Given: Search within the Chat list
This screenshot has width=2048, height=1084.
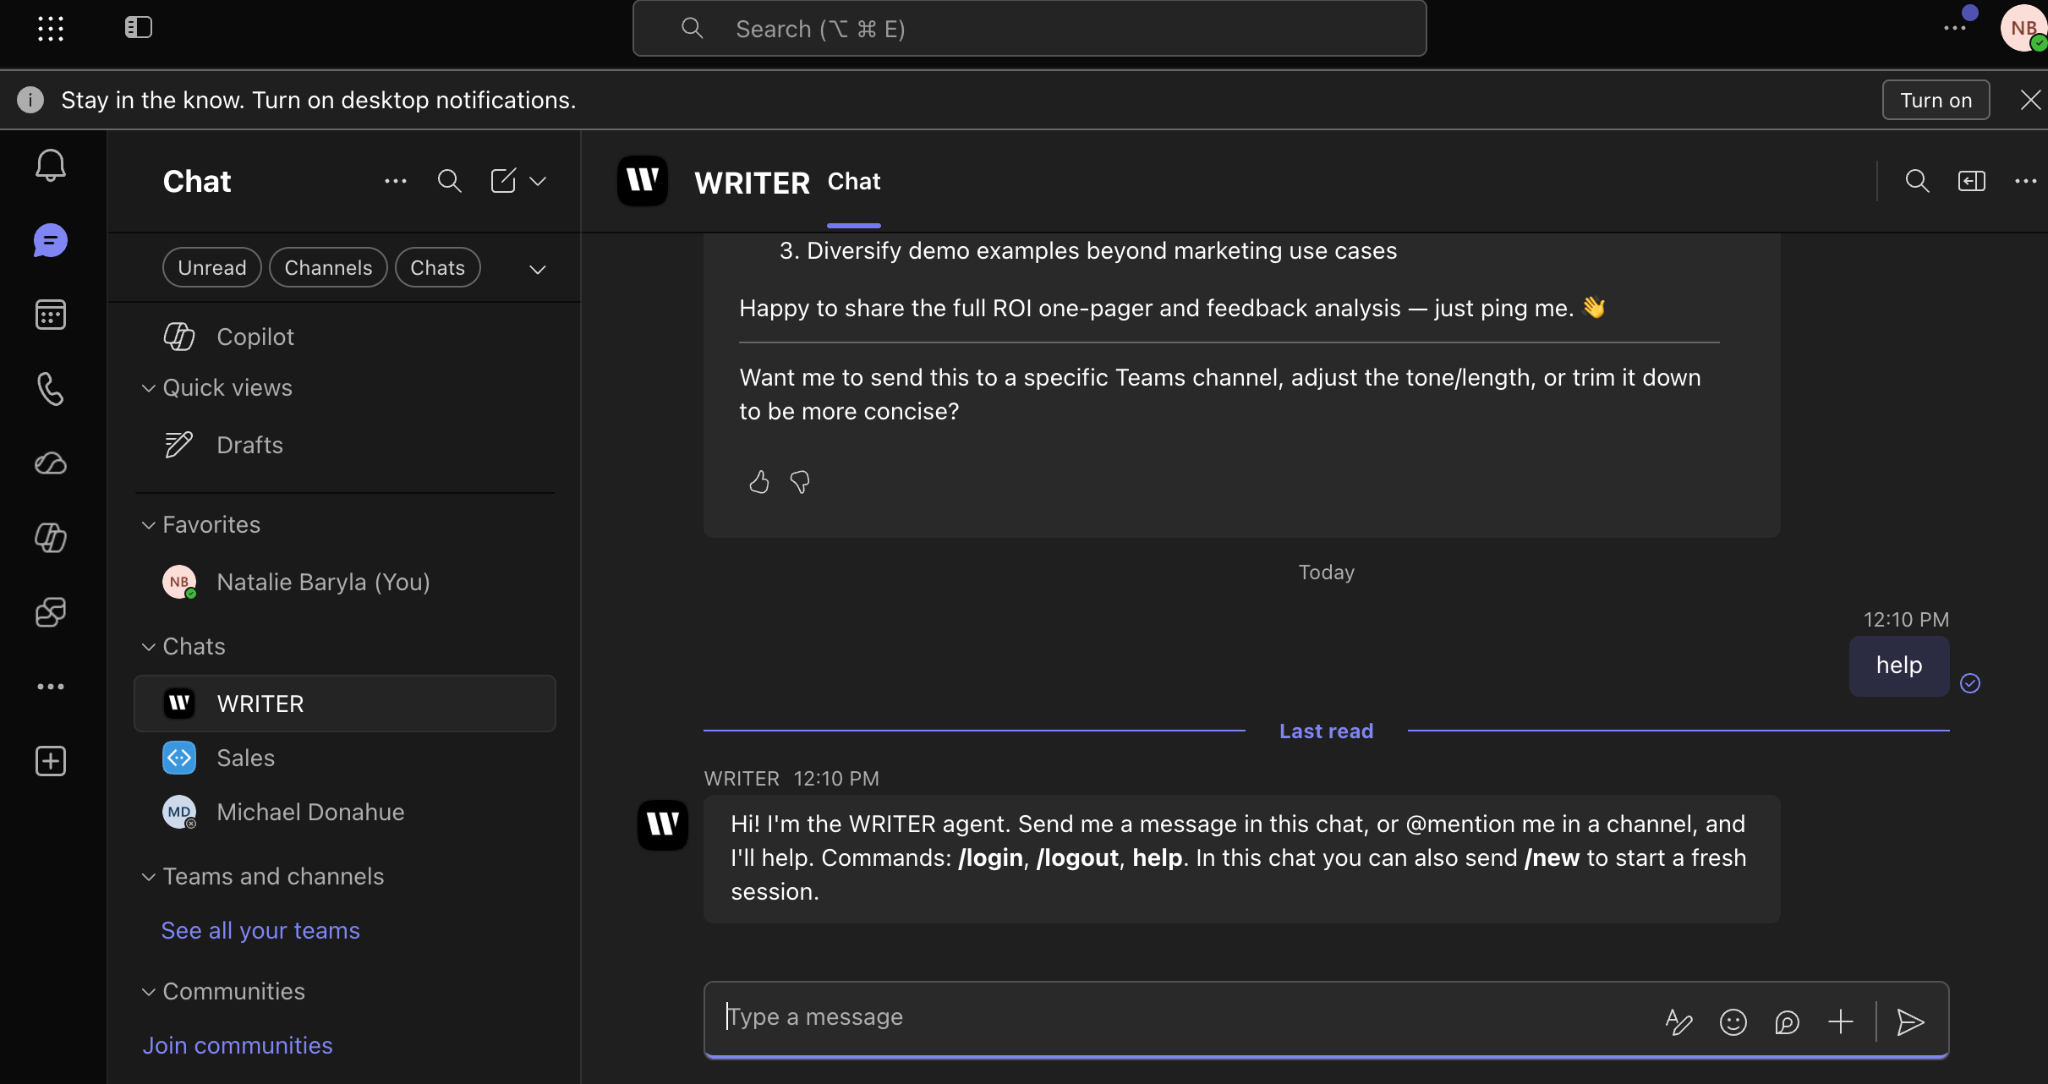Looking at the screenshot, I should click(x=450, y=181).
